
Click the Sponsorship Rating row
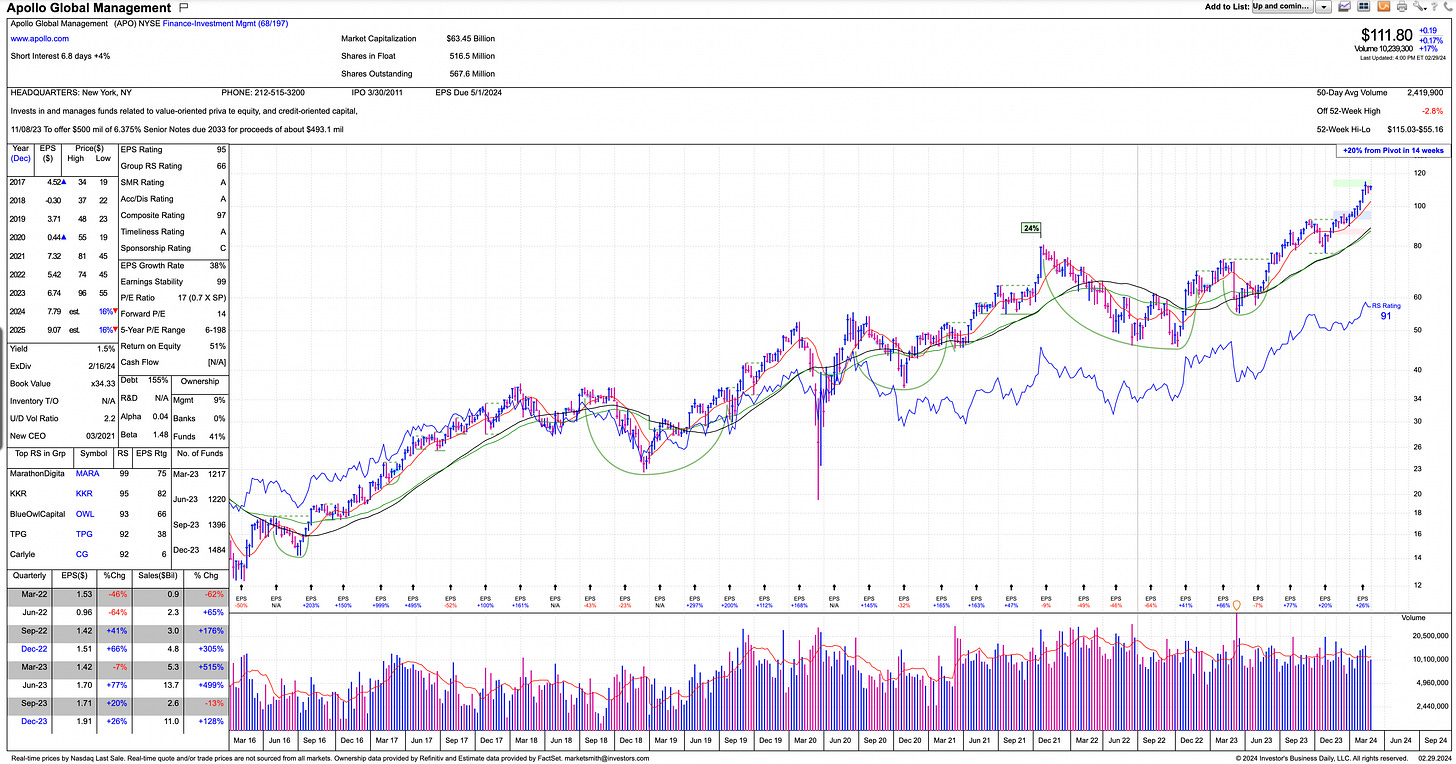[173, 248]
